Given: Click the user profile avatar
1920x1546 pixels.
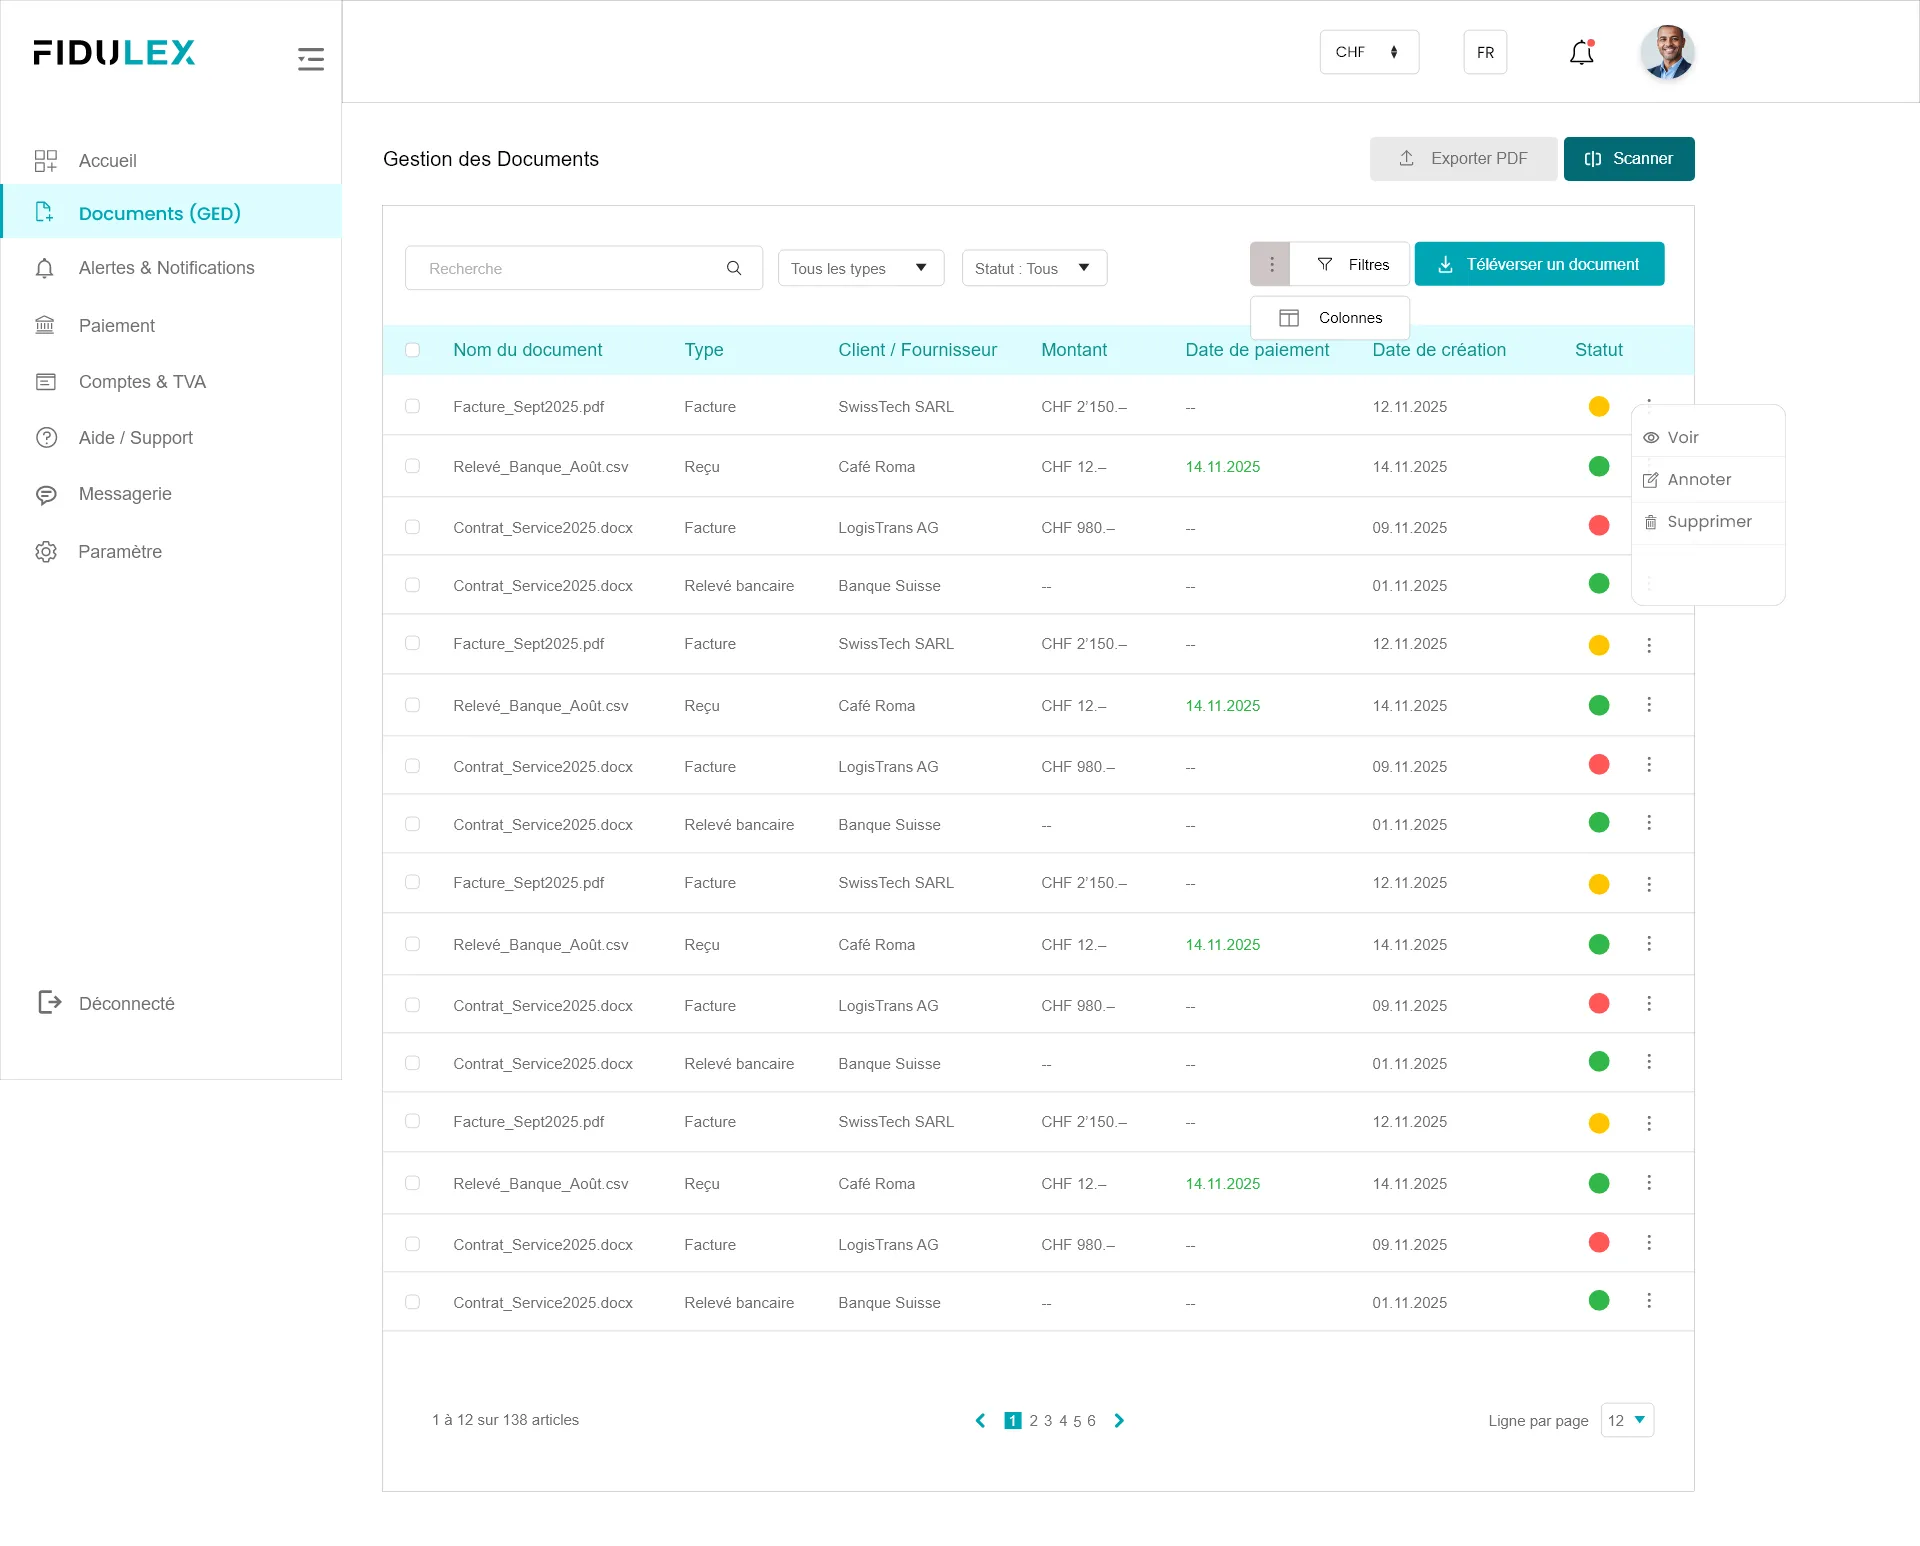Looking at the screenshot, I should point(1667,52).
